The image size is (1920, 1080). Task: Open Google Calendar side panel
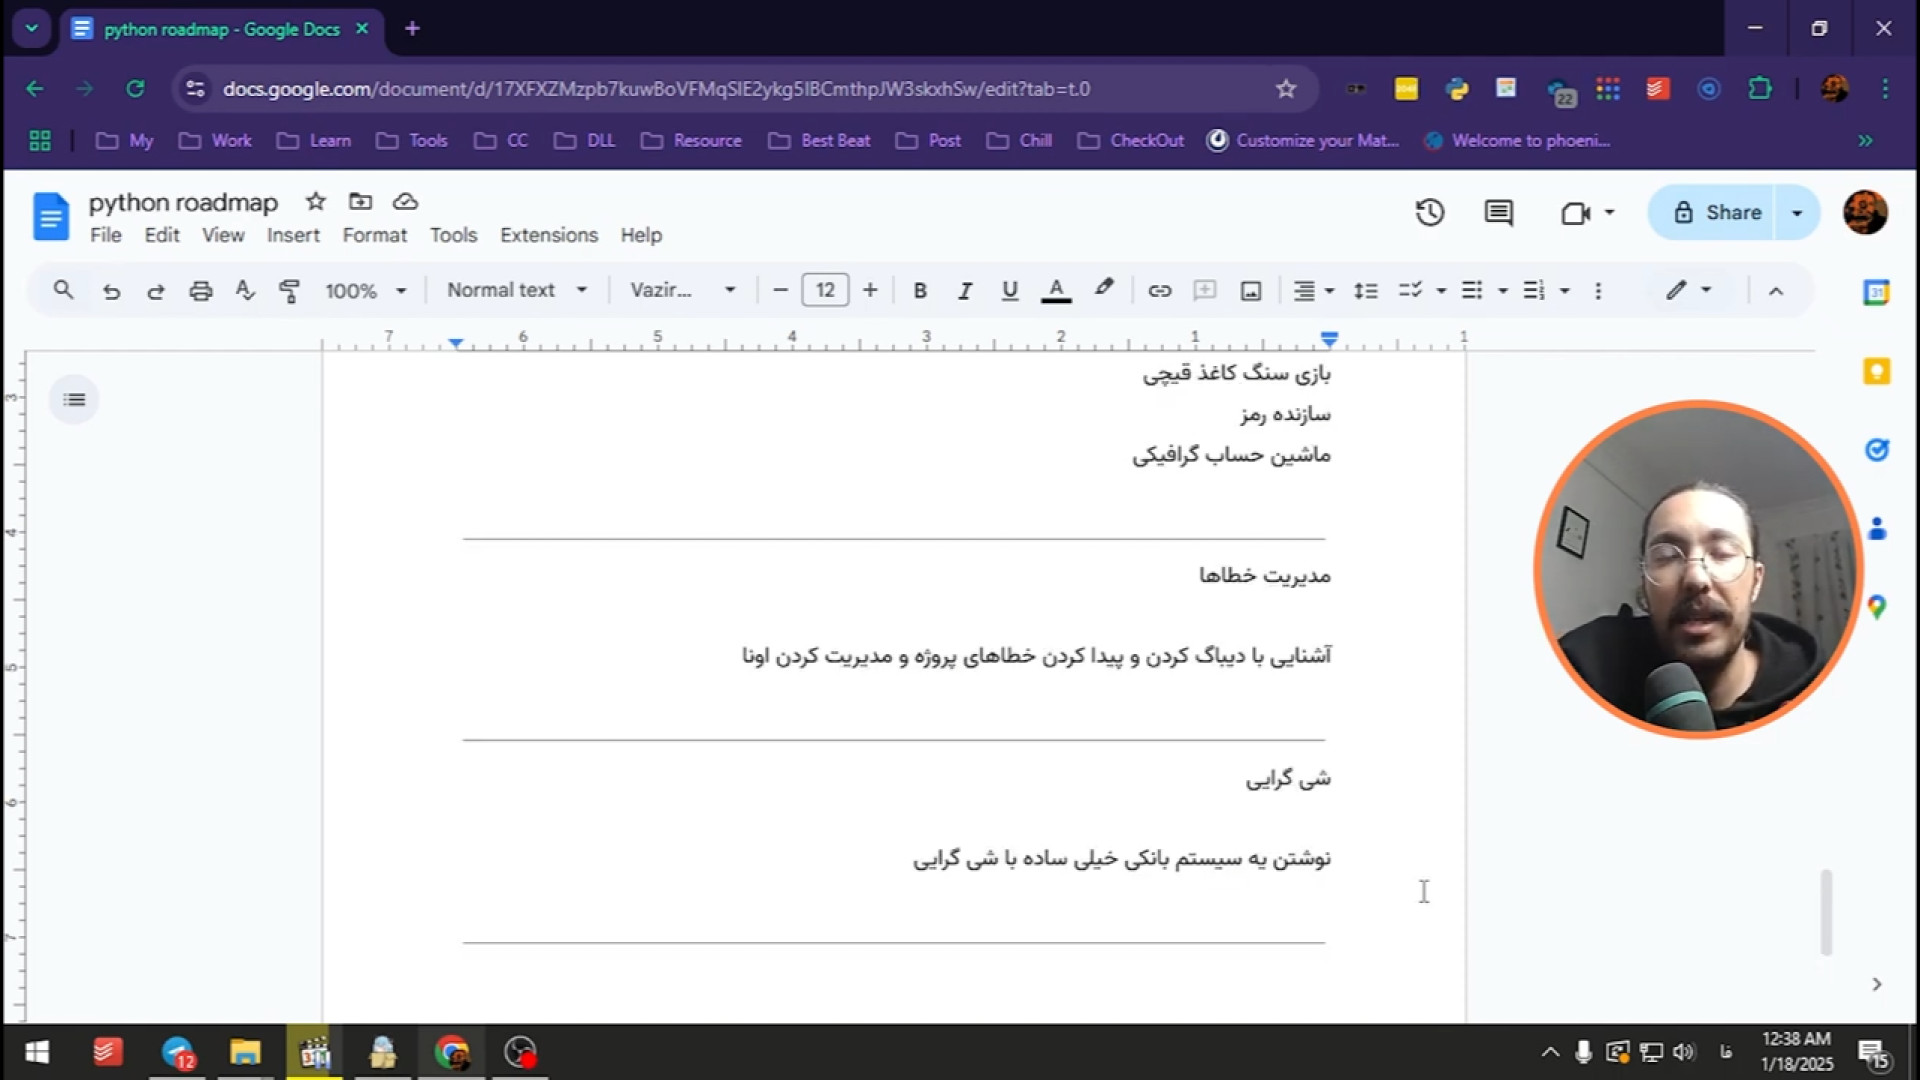(x=1876, y=292)
